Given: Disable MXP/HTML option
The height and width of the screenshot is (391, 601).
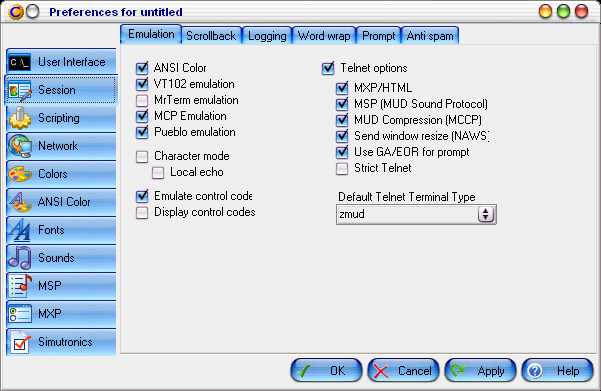Looking at the screenshot, I should point(342,88).
